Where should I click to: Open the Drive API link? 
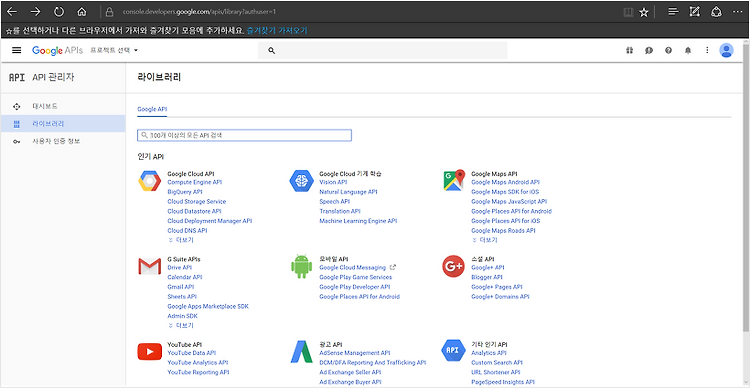coord(180,267)
